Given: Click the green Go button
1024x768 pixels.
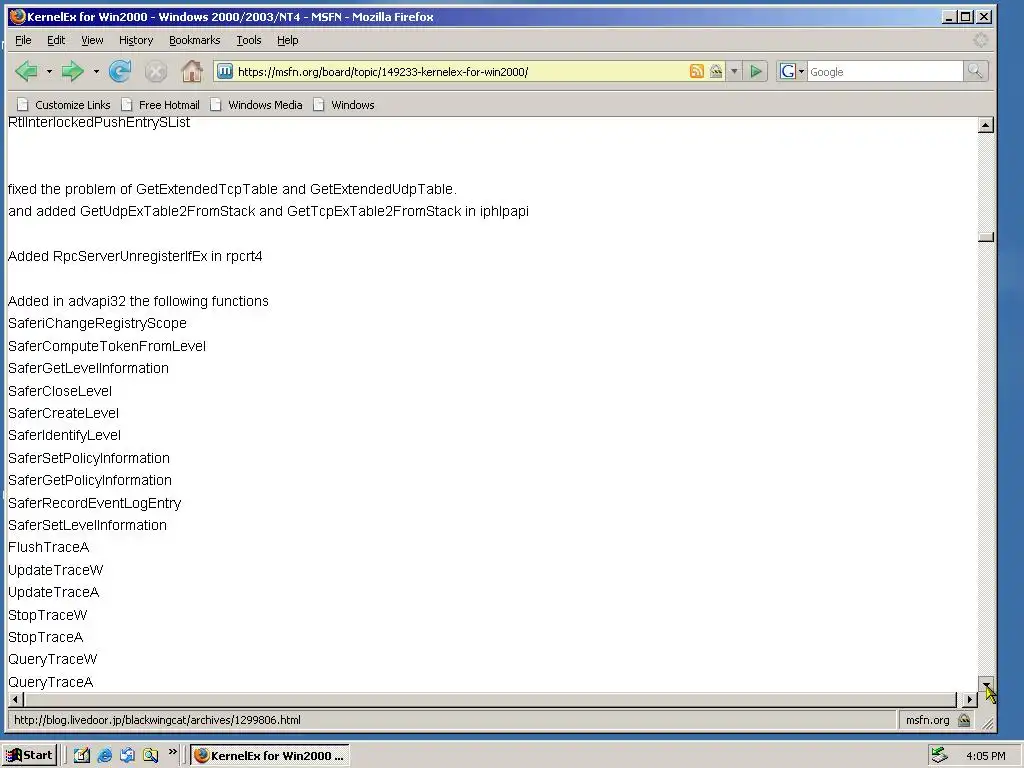Looking at the screenshot, I should tap(756, 71).
